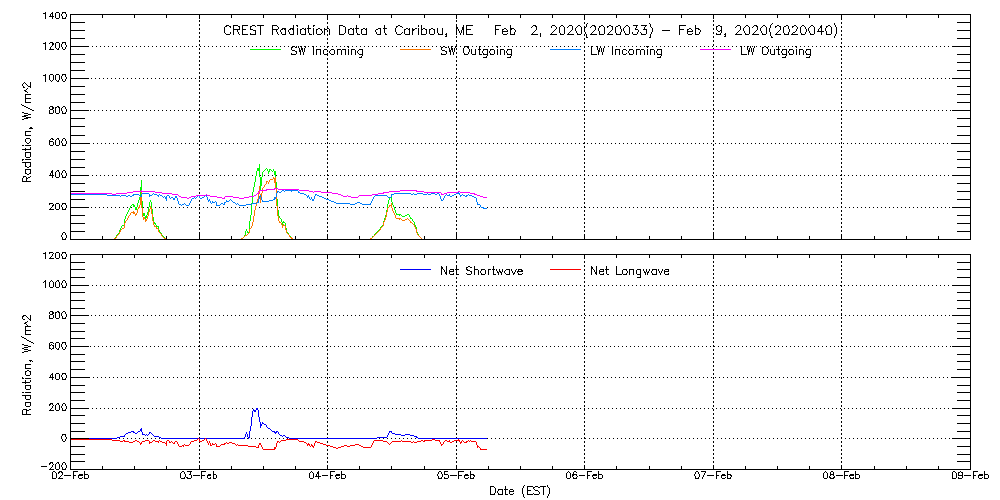Screen dimensions: 1000x500
Task: Click the 1400 y-axis label in upper plot
Action: [x=54, y=17]
